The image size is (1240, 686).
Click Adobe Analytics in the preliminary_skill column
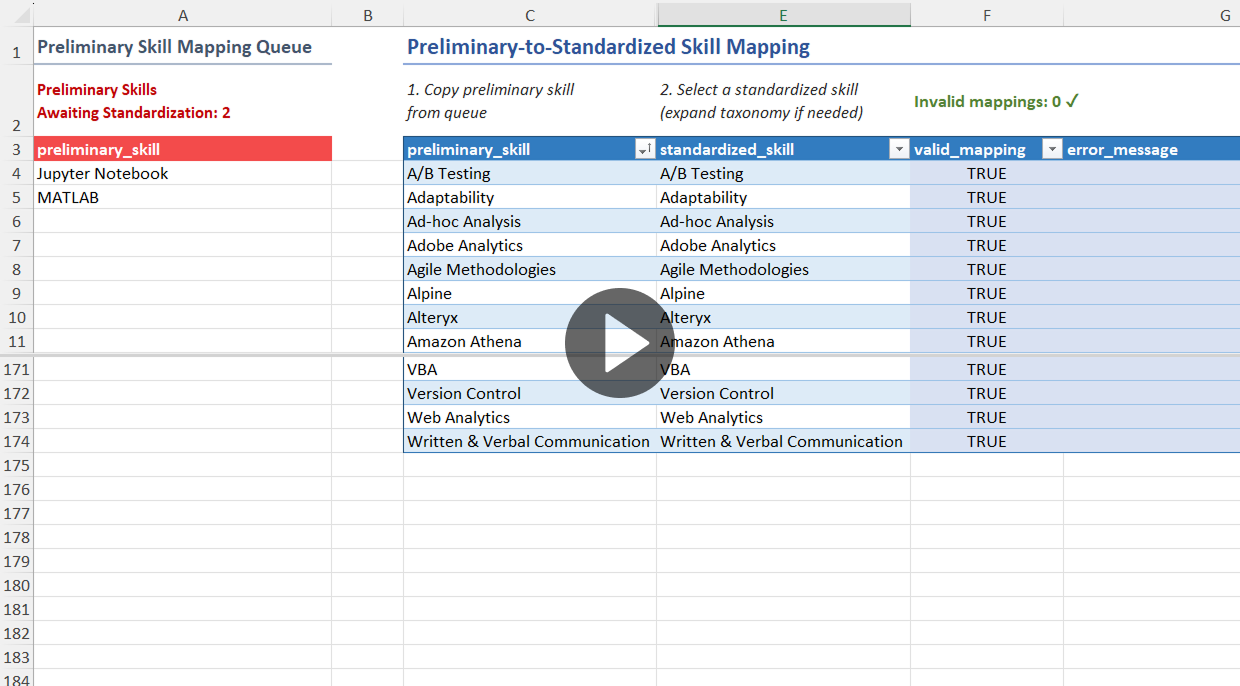coord(530,246)
